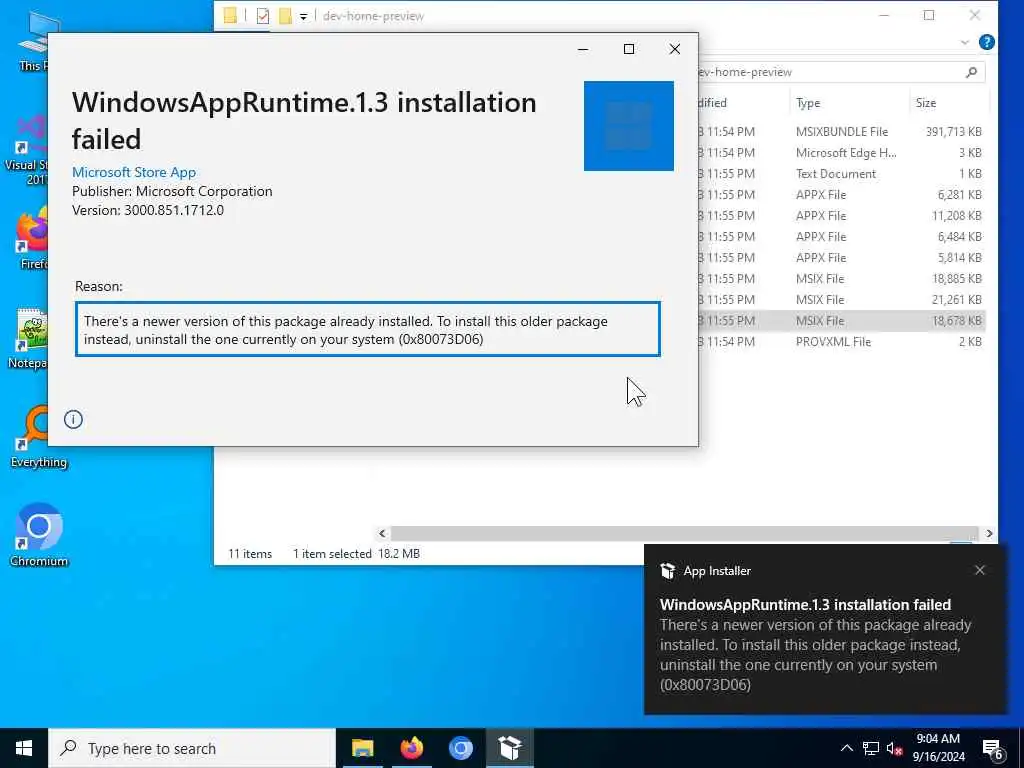Viewport: 1024px width, 768px height.
Task: Select the highlighted MSIX file 18,678 KB
Action: pos(841,321)
